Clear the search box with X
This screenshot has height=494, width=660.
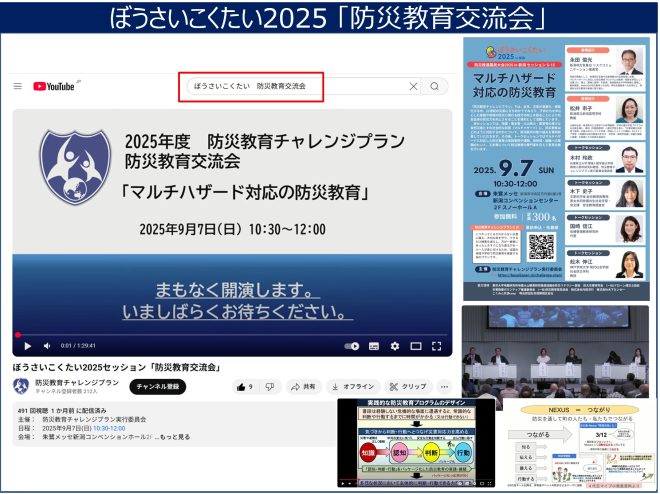414,87
